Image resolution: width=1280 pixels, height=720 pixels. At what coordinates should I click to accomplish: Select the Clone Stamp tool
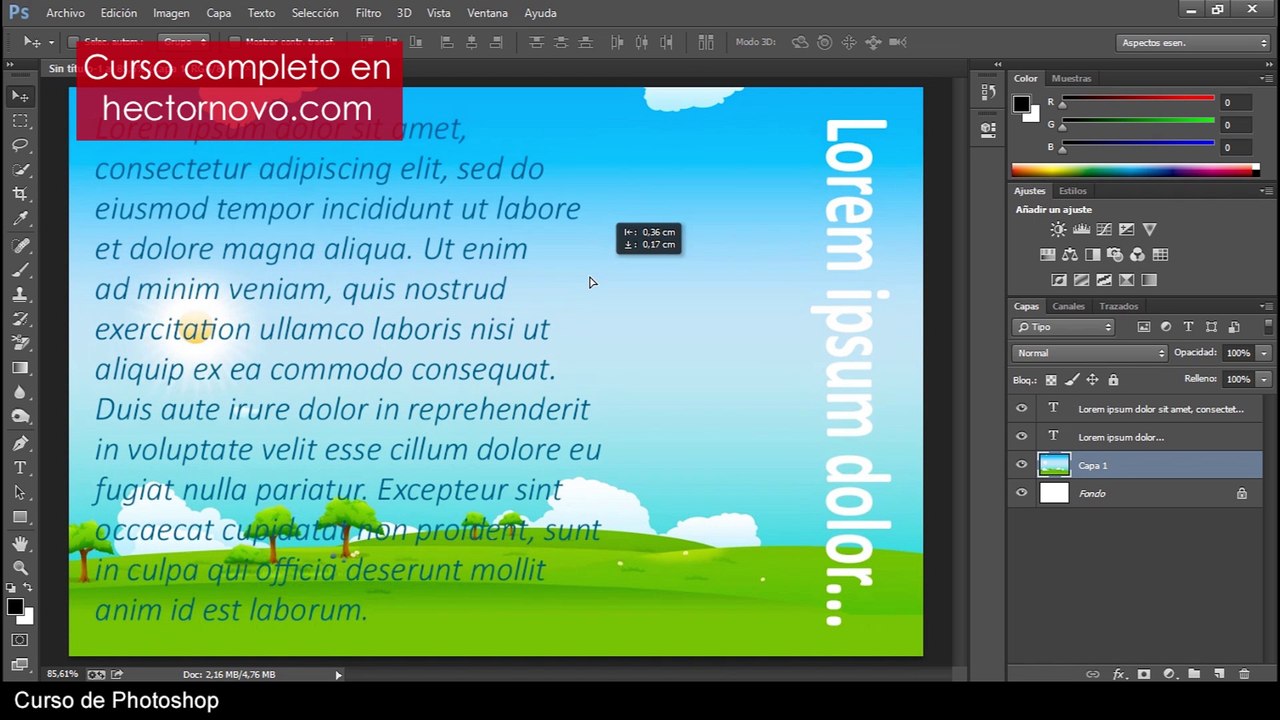[x=20, y=294]
